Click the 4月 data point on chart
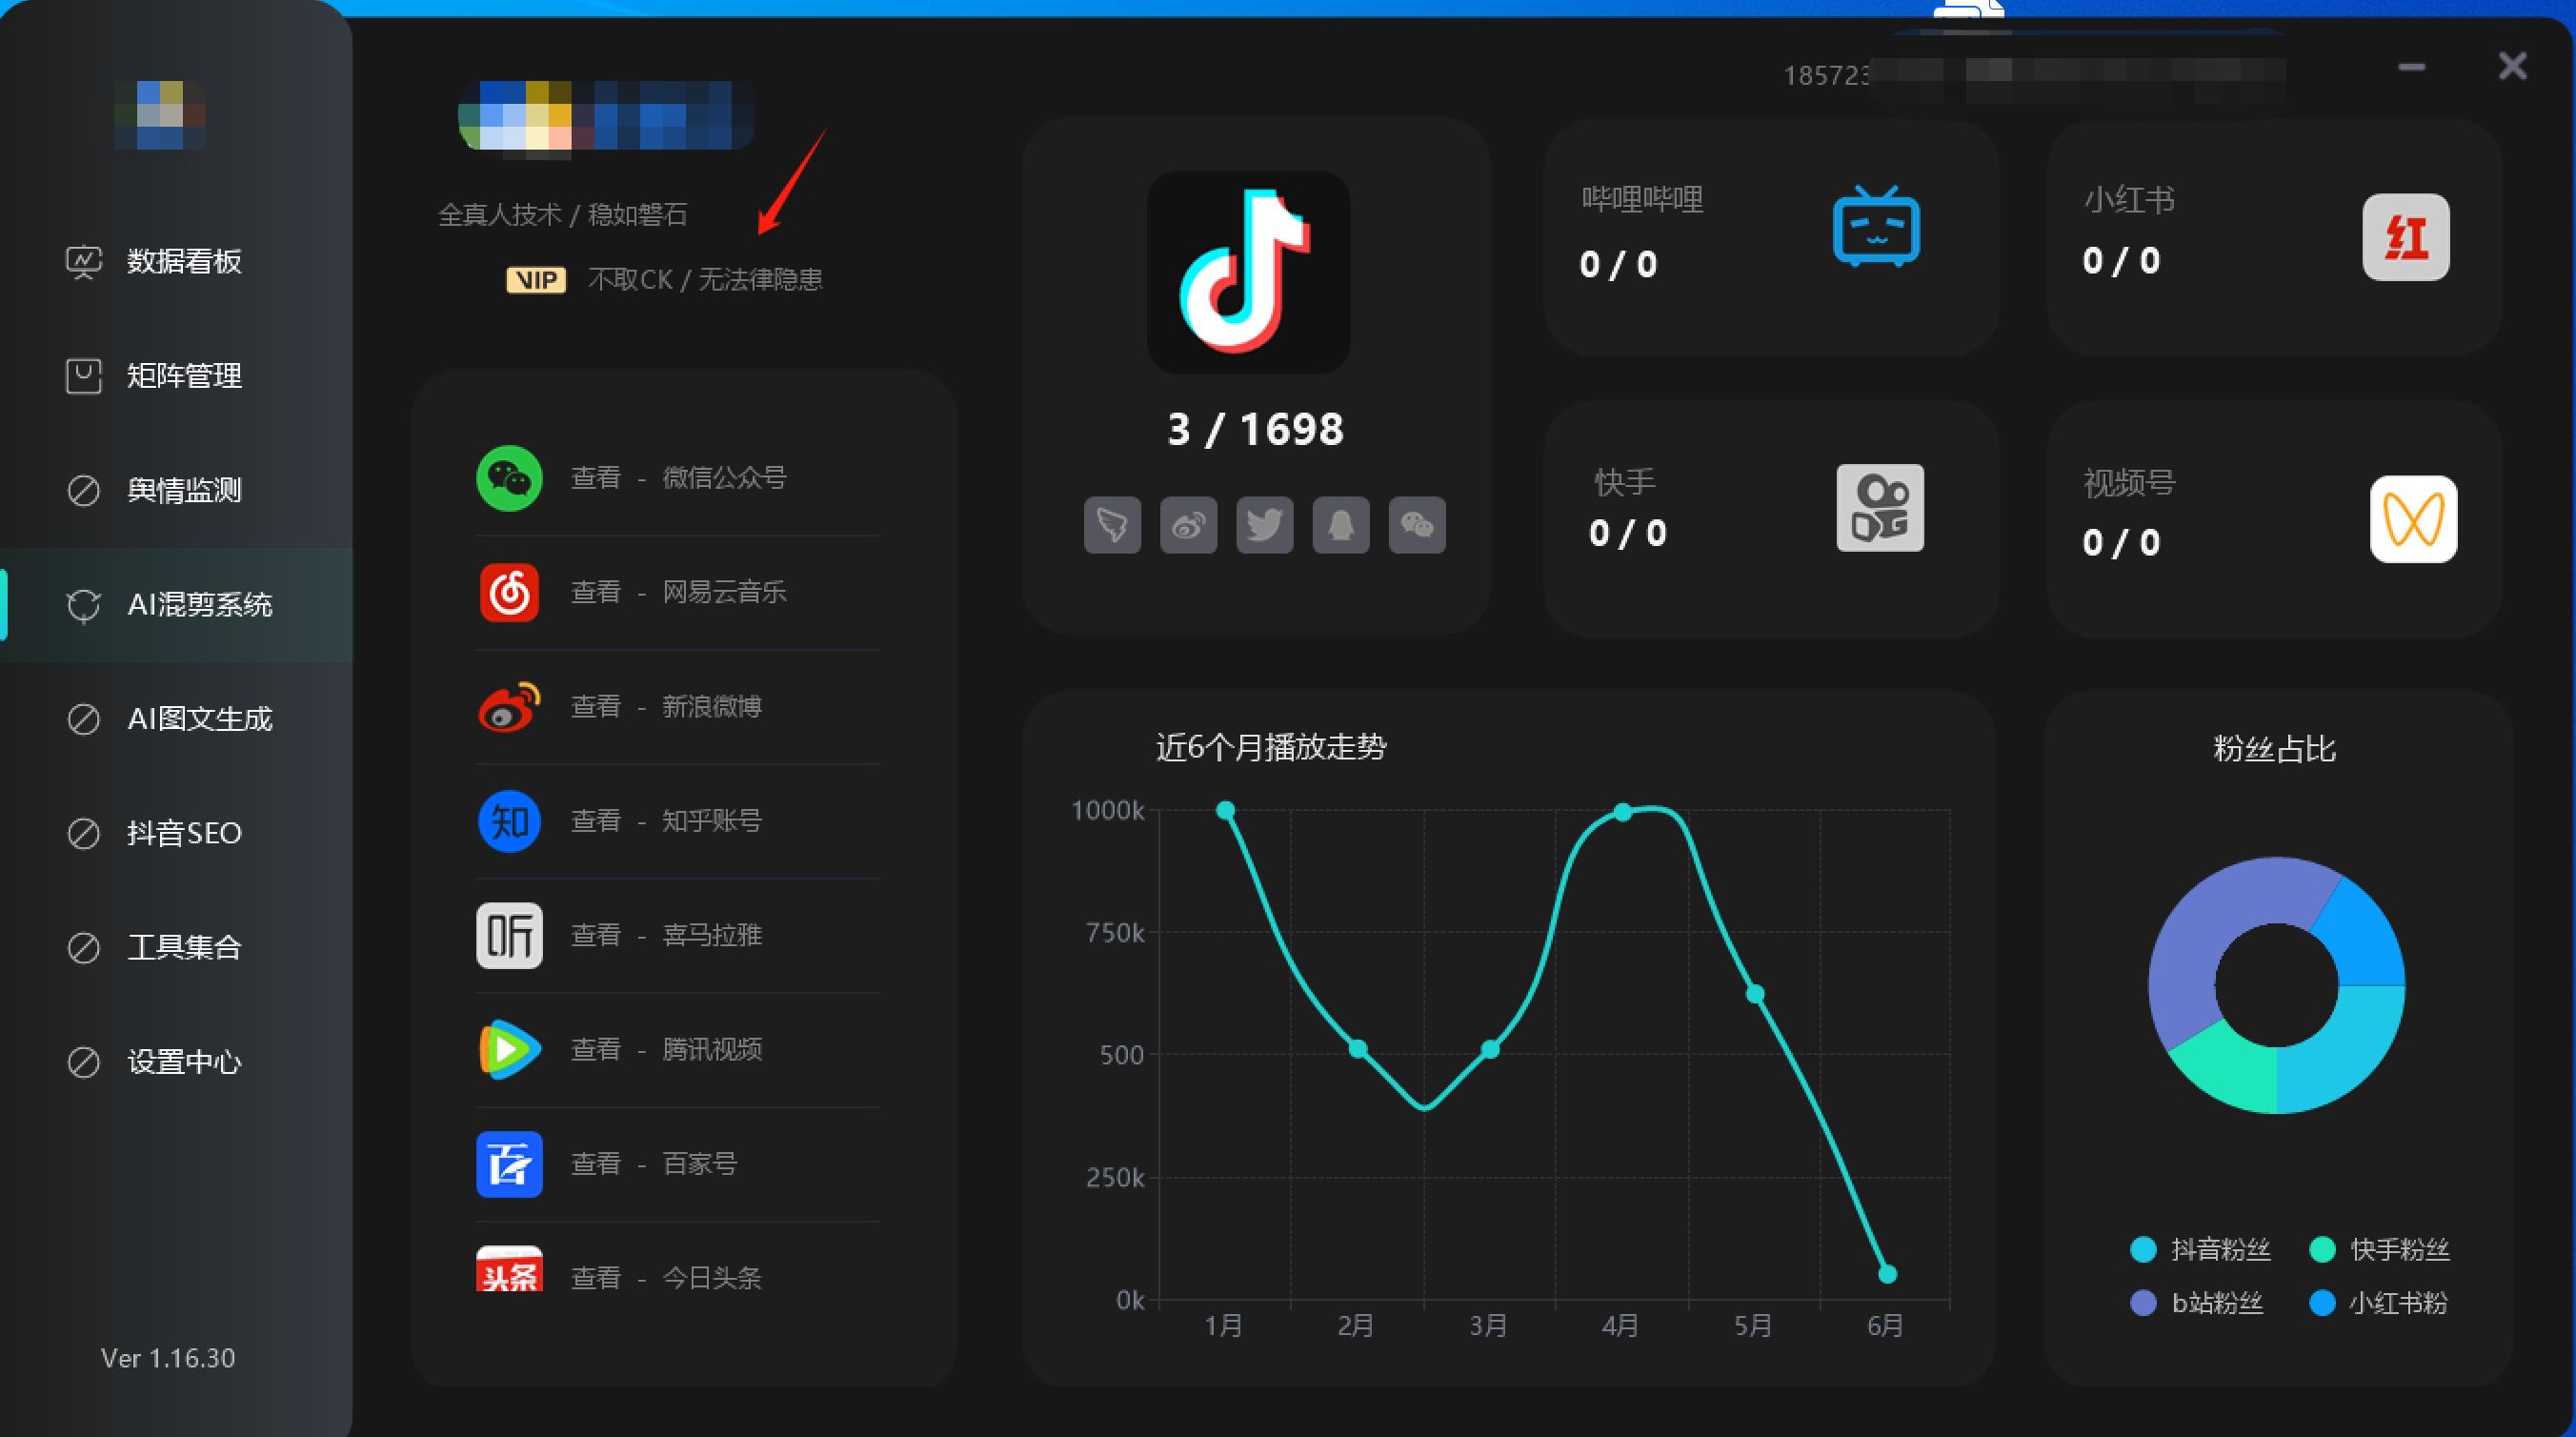 coord(1623,812)
